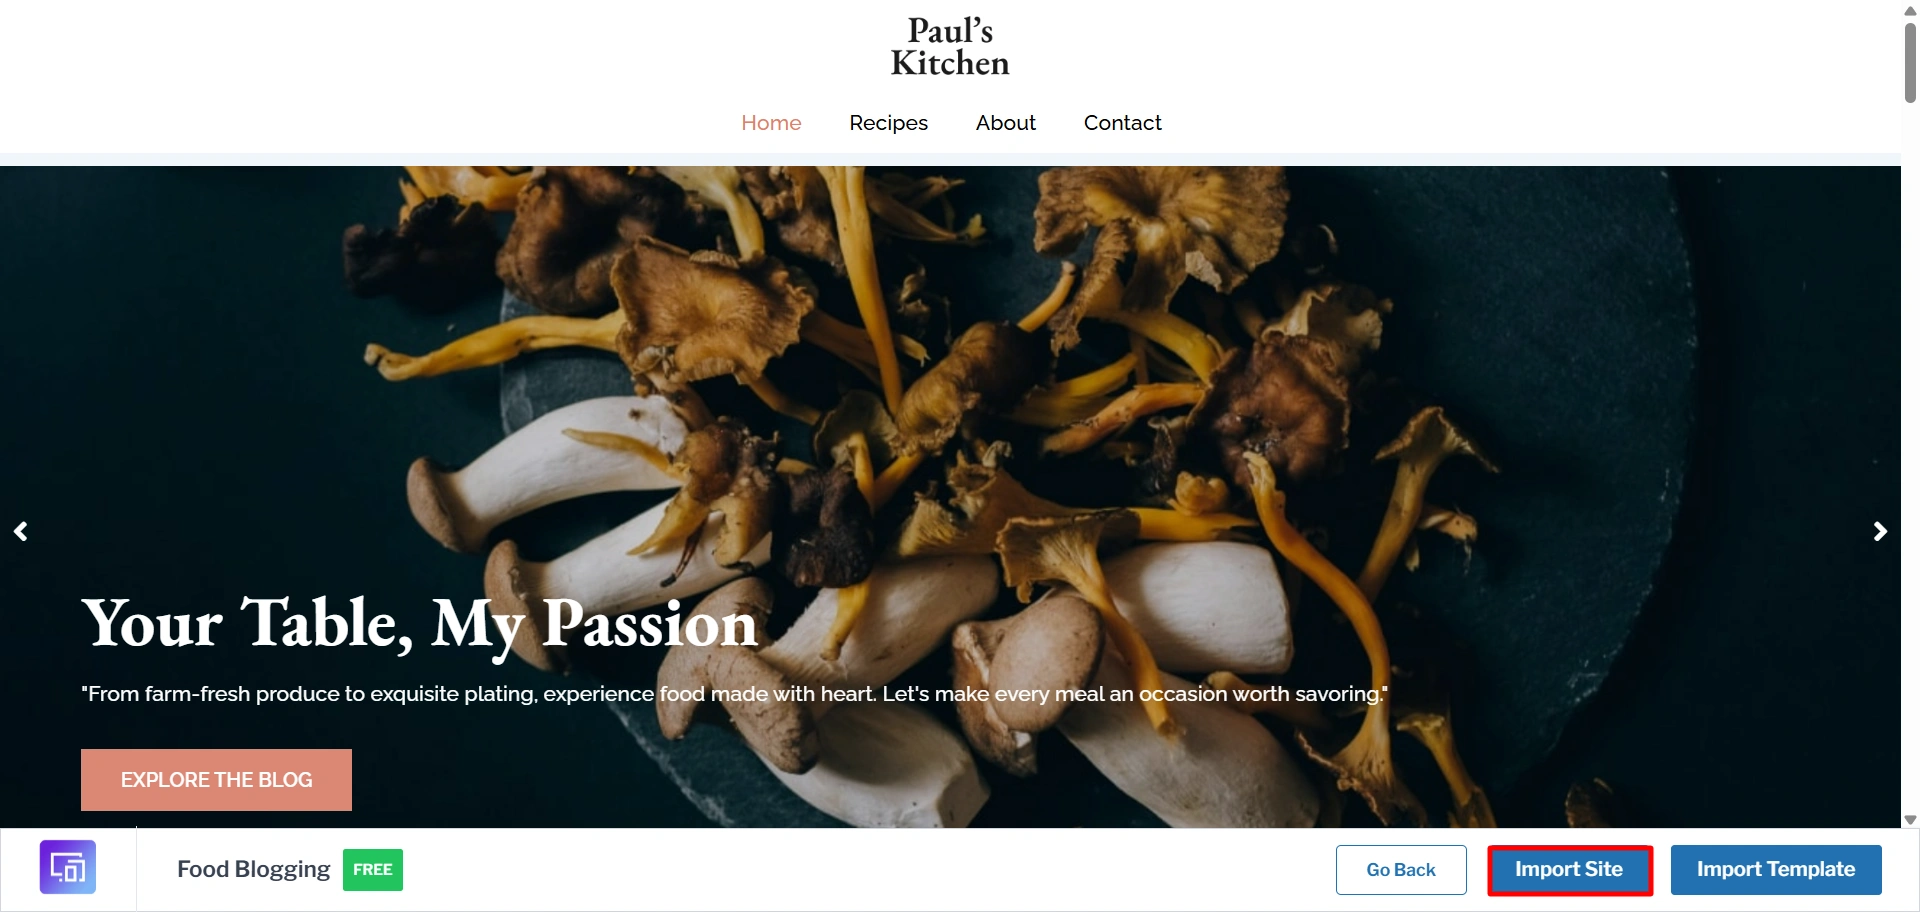Click the Go Back button

[1401, 870]
